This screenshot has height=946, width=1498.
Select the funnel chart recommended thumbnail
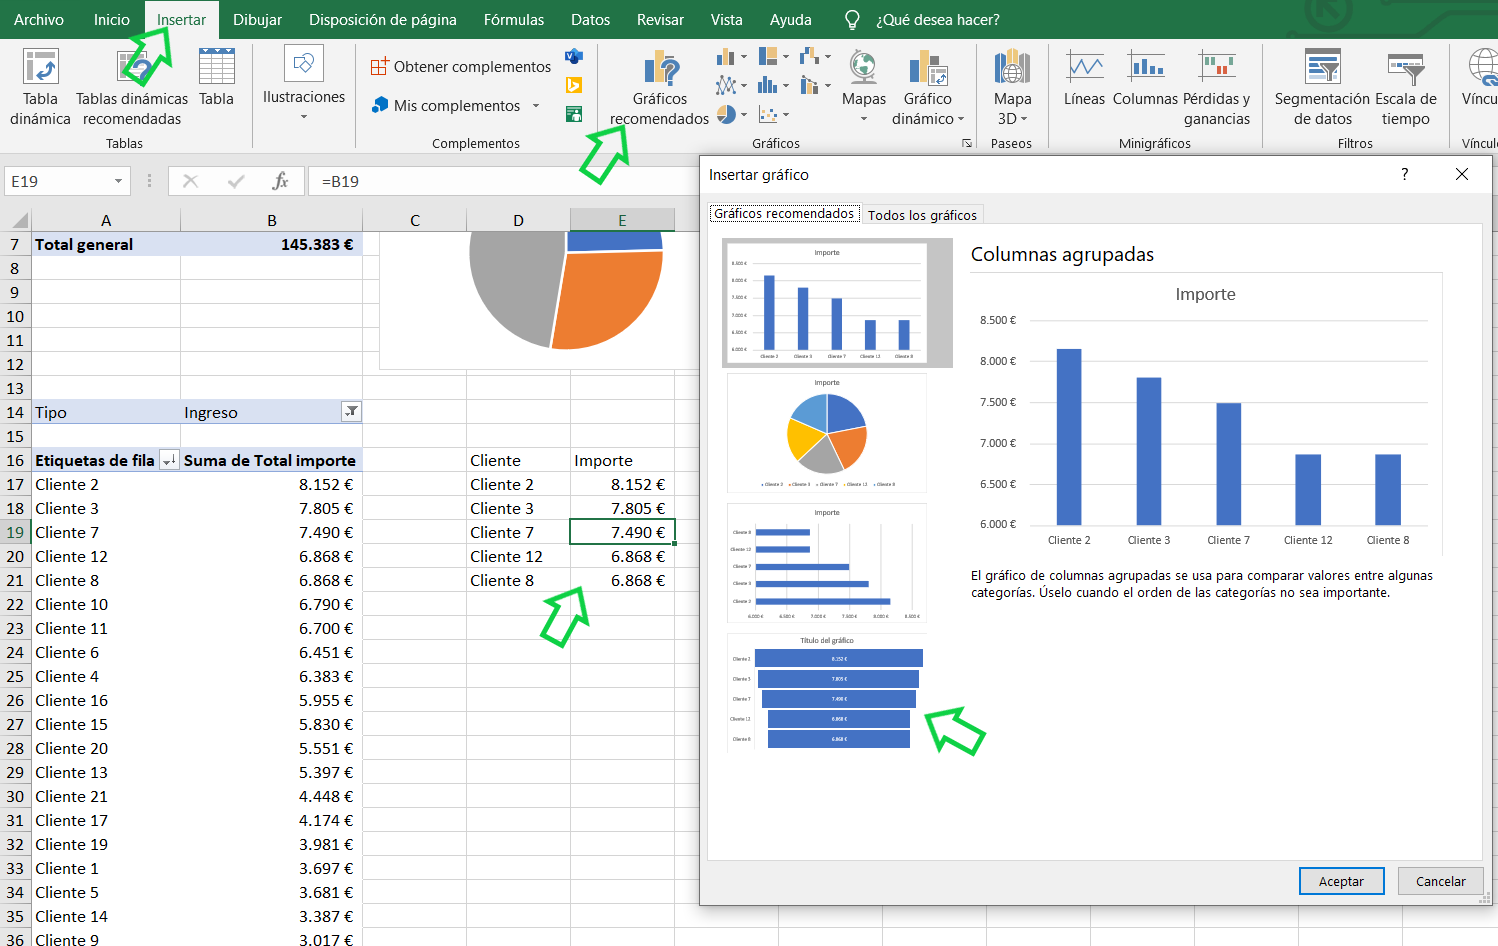tap(827, 693)
